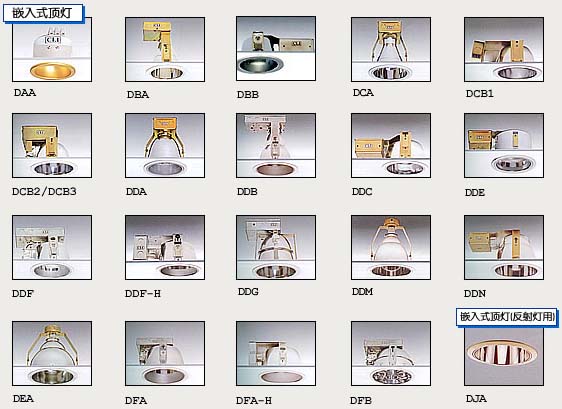Open the DAA downlight thumbnail
This screenshot has height=409, width=562.
tap(52, 49)
